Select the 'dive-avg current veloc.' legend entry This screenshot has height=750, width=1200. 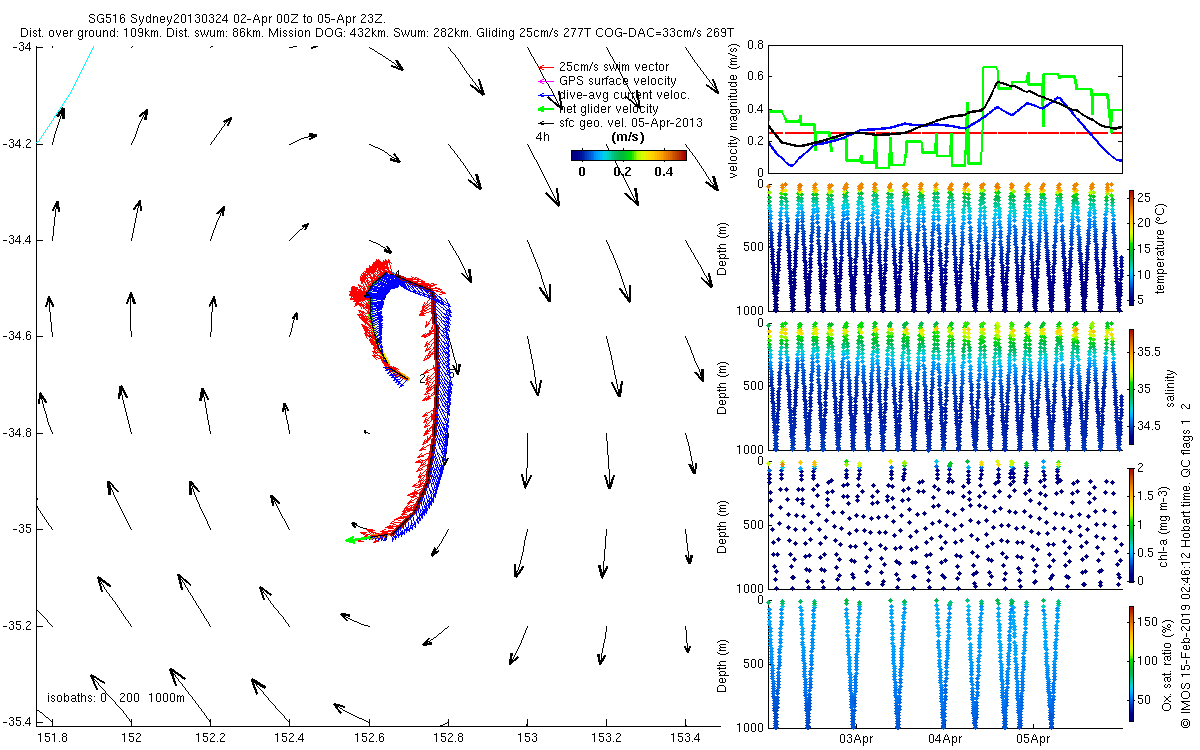click(x=625, y=95)
